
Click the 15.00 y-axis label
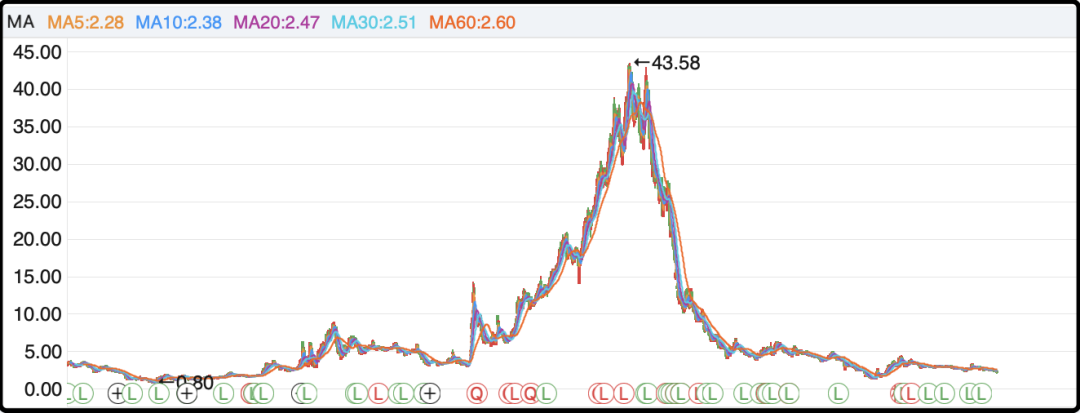(36, 277)
